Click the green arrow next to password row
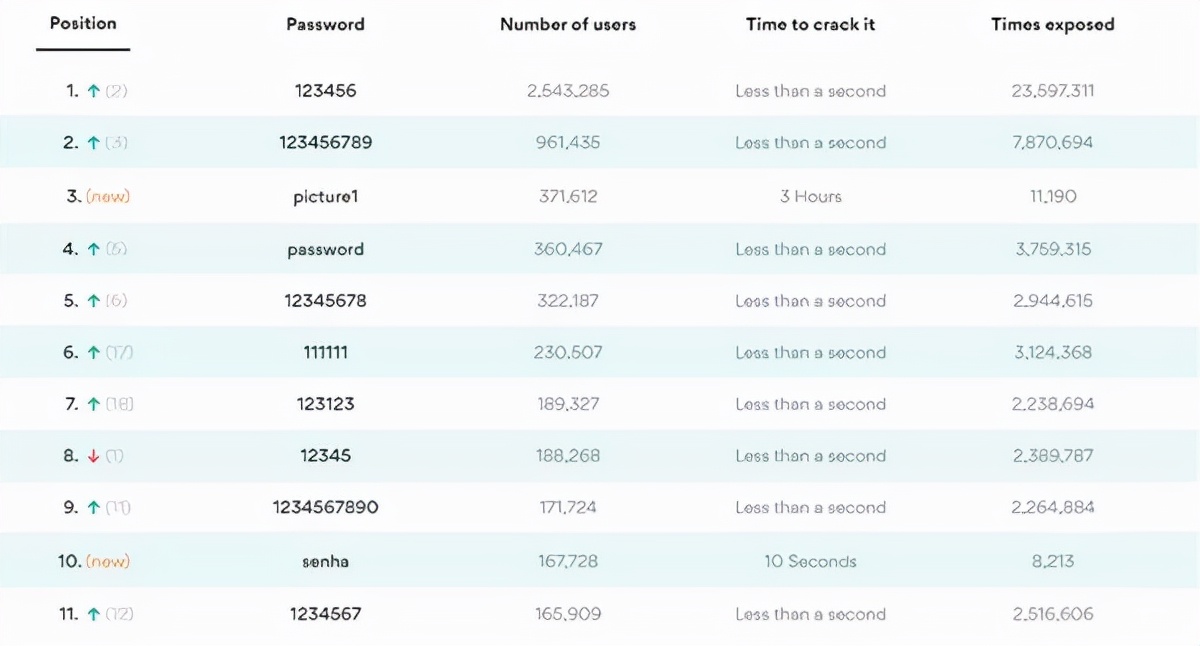The height and width of the screenshot is (646, 1200). [x=93, y=250]
